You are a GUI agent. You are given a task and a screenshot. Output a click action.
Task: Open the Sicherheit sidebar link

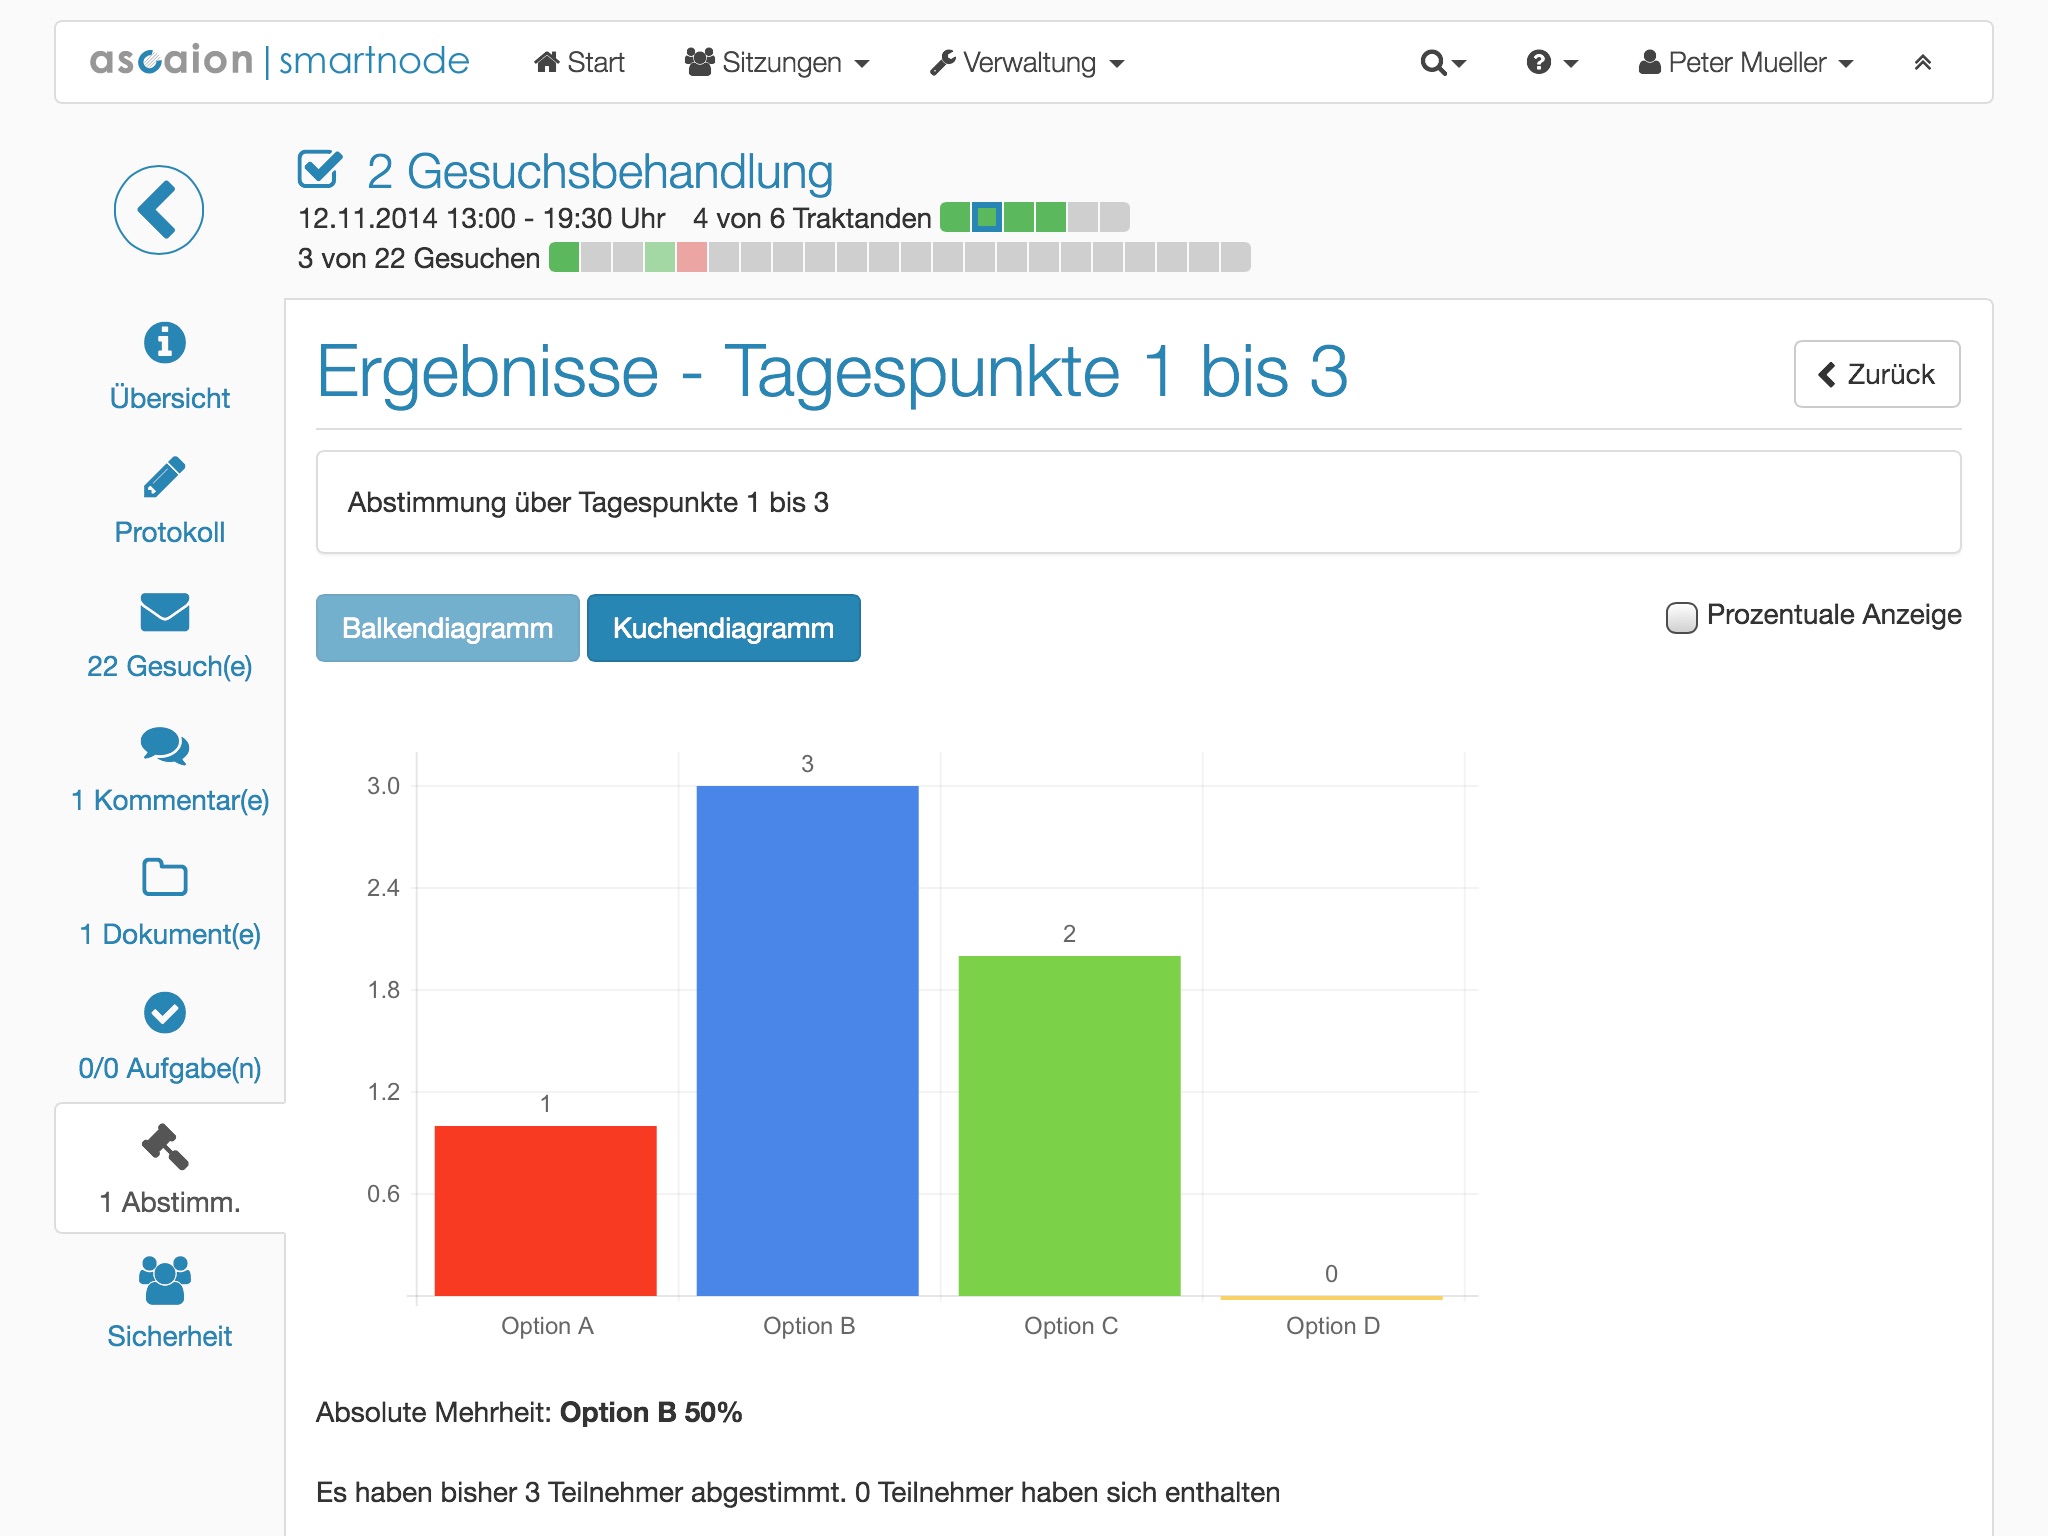pyautogui.click(x=170, y=1336)
